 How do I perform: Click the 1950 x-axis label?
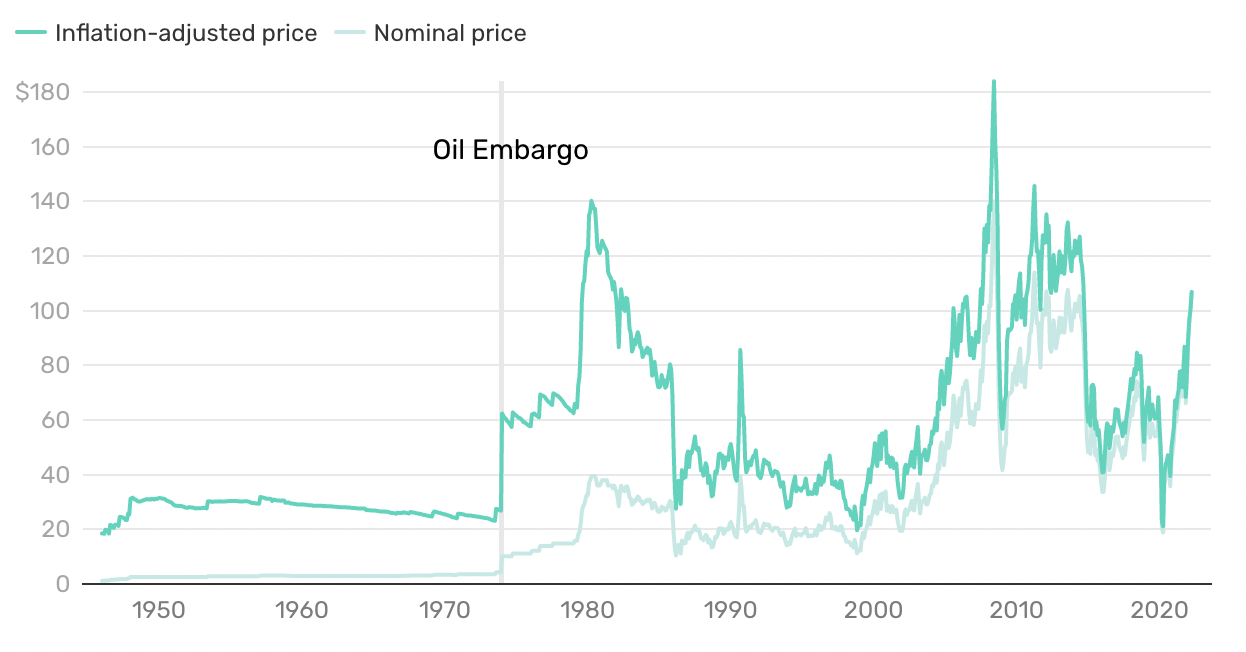tap(159, 609)
